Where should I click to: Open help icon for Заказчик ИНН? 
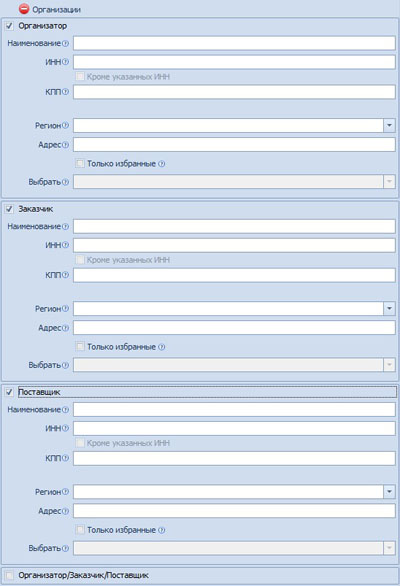65,245
